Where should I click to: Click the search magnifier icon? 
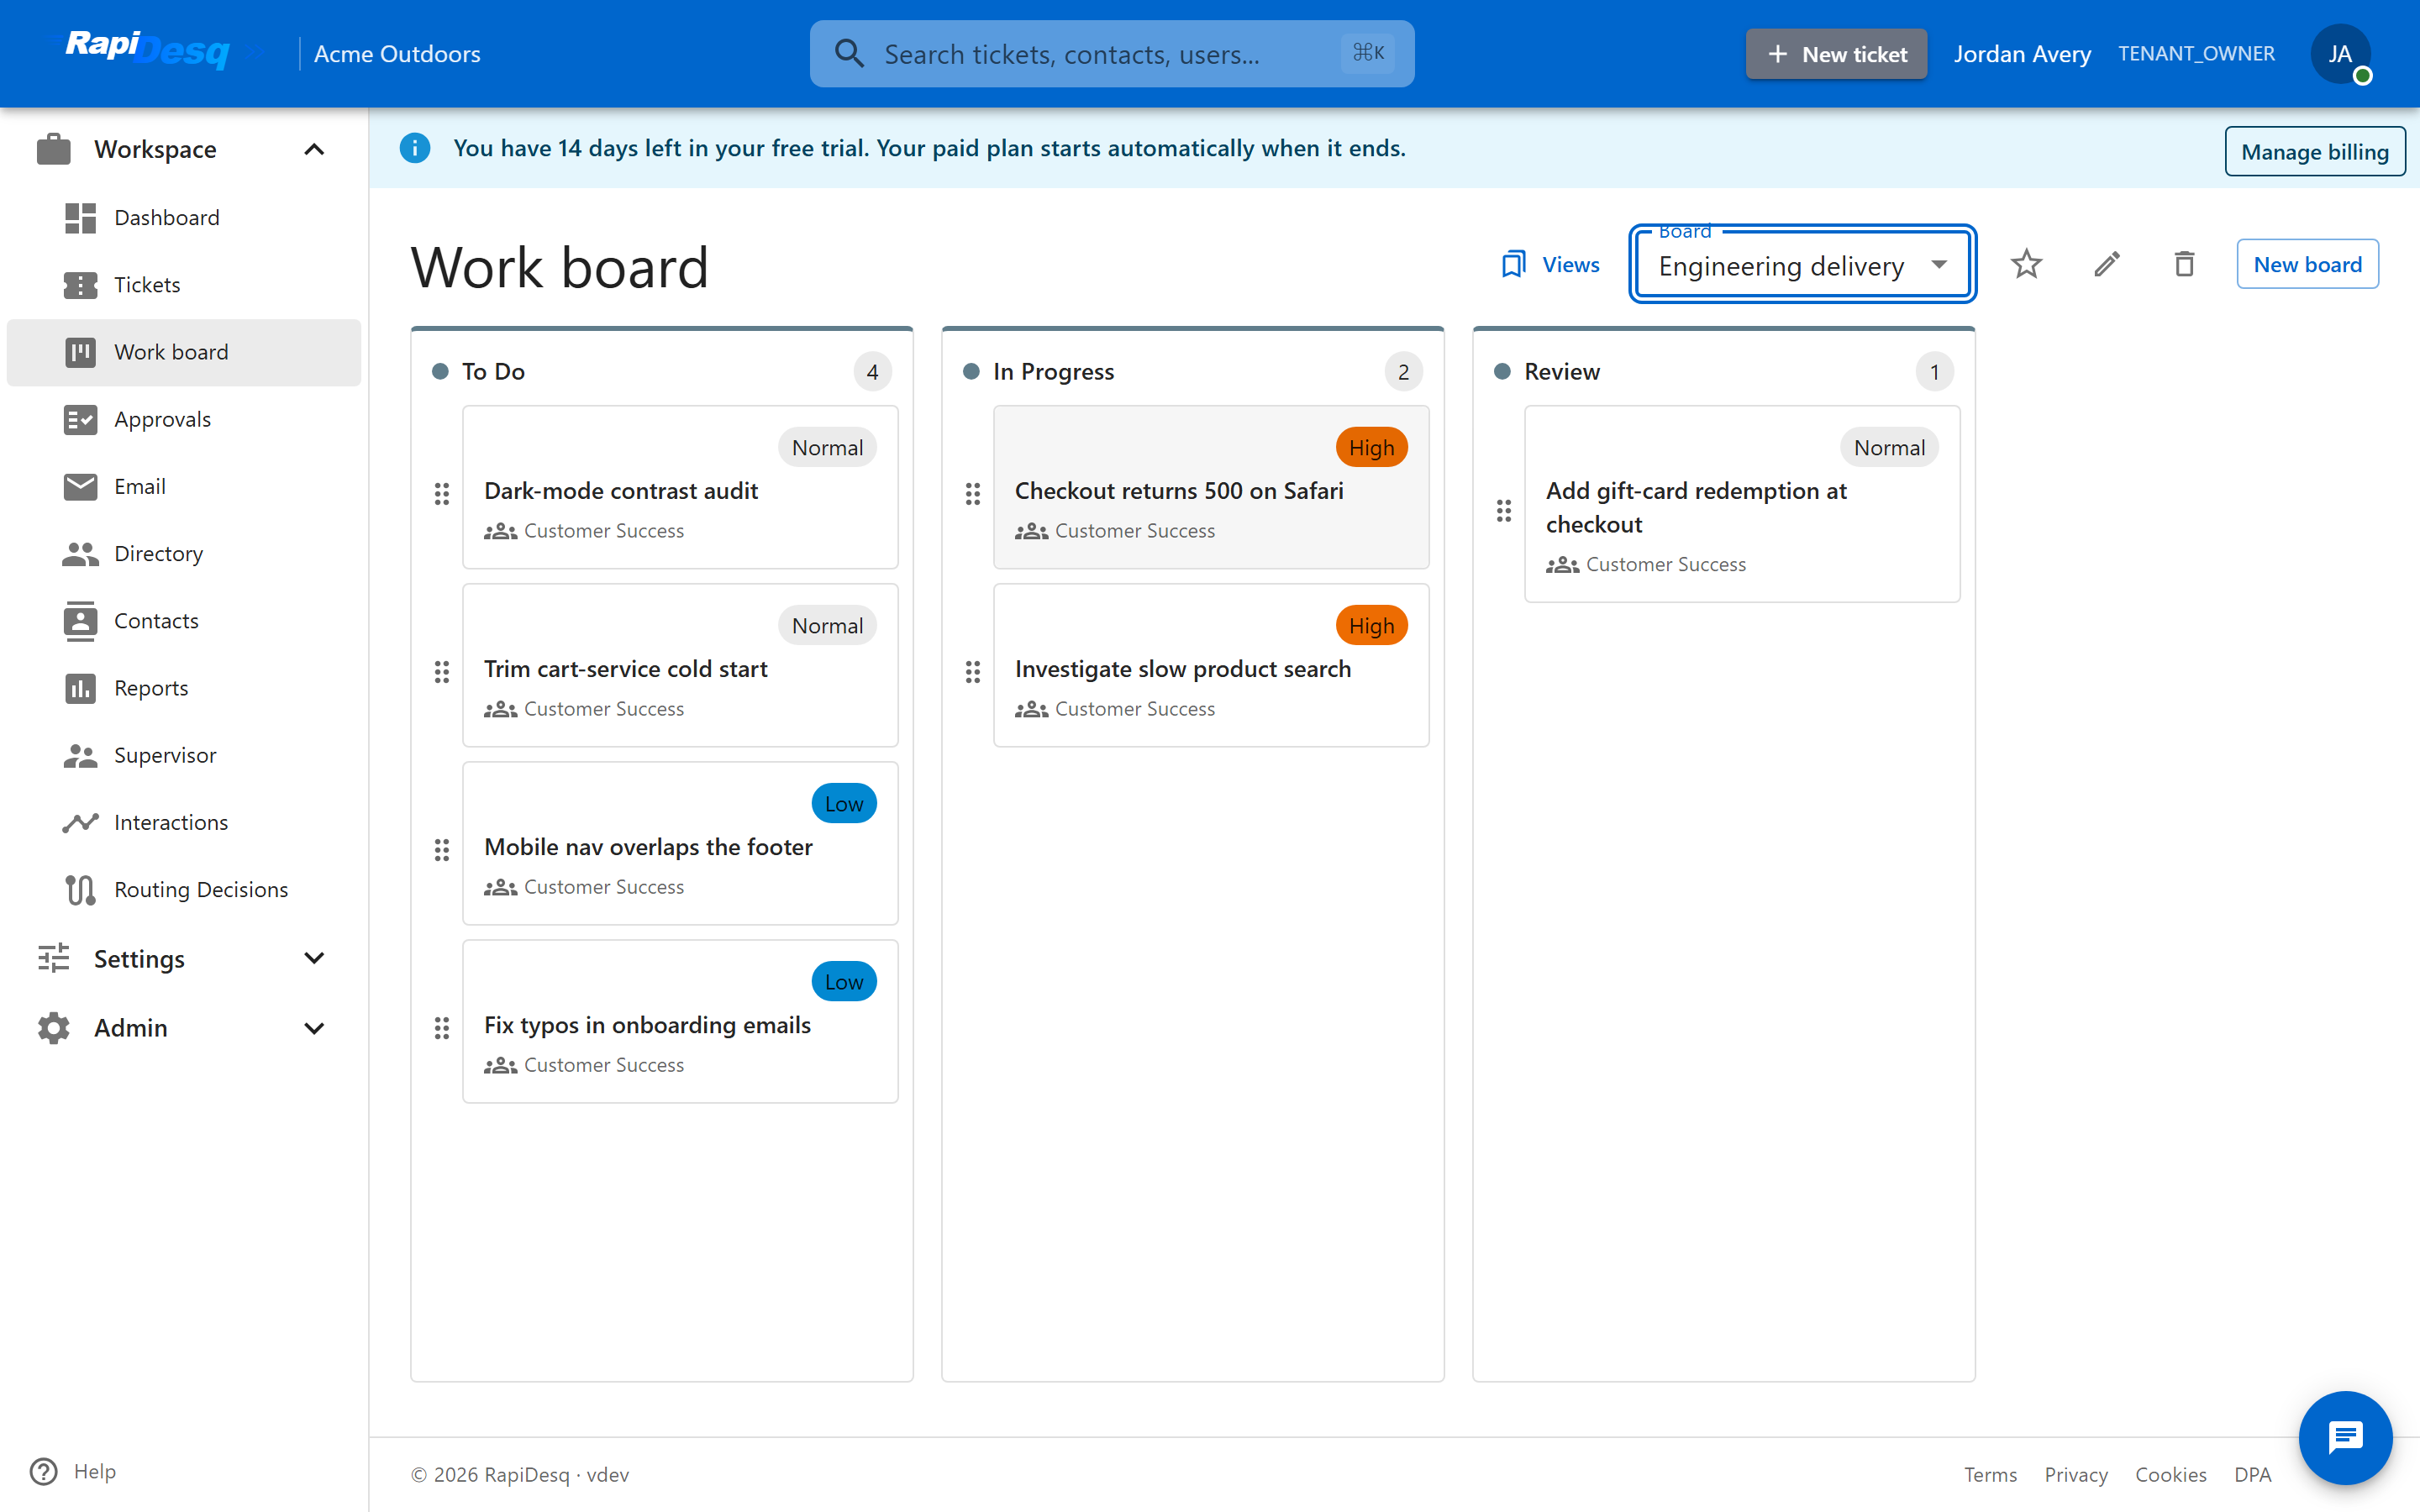[x=849, y=54]
